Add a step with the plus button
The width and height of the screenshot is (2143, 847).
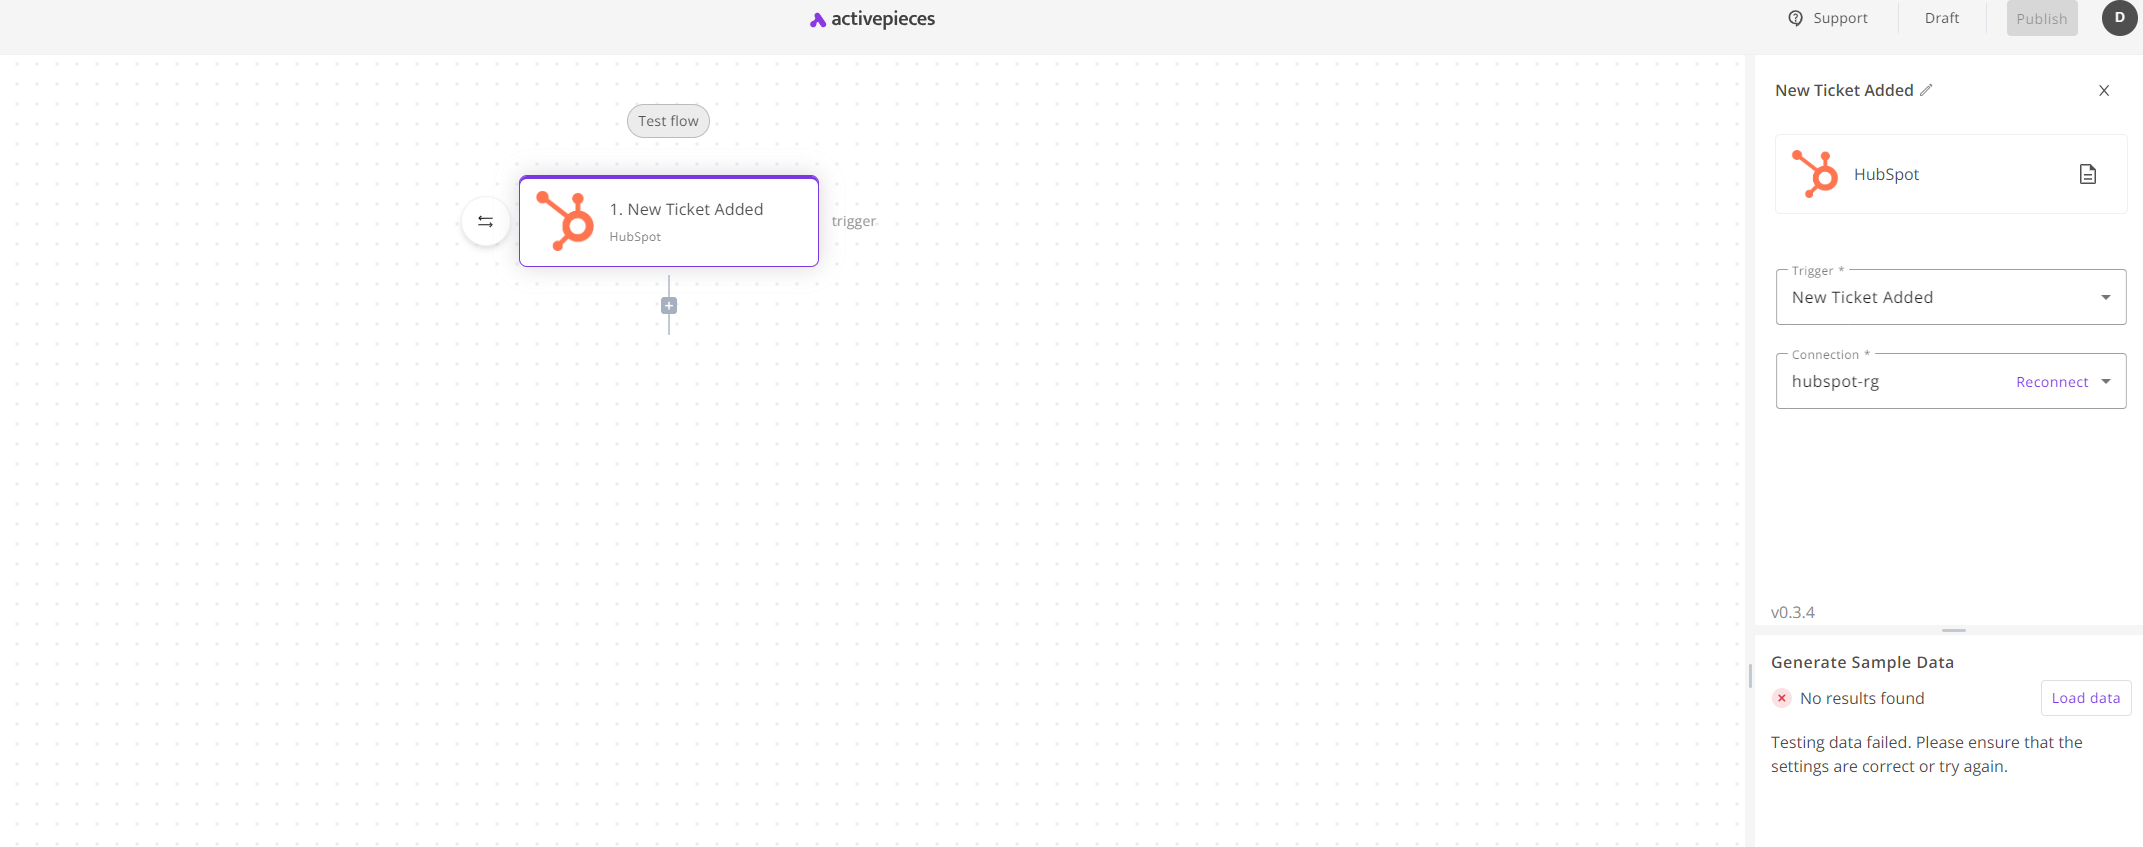pos(669,306)
